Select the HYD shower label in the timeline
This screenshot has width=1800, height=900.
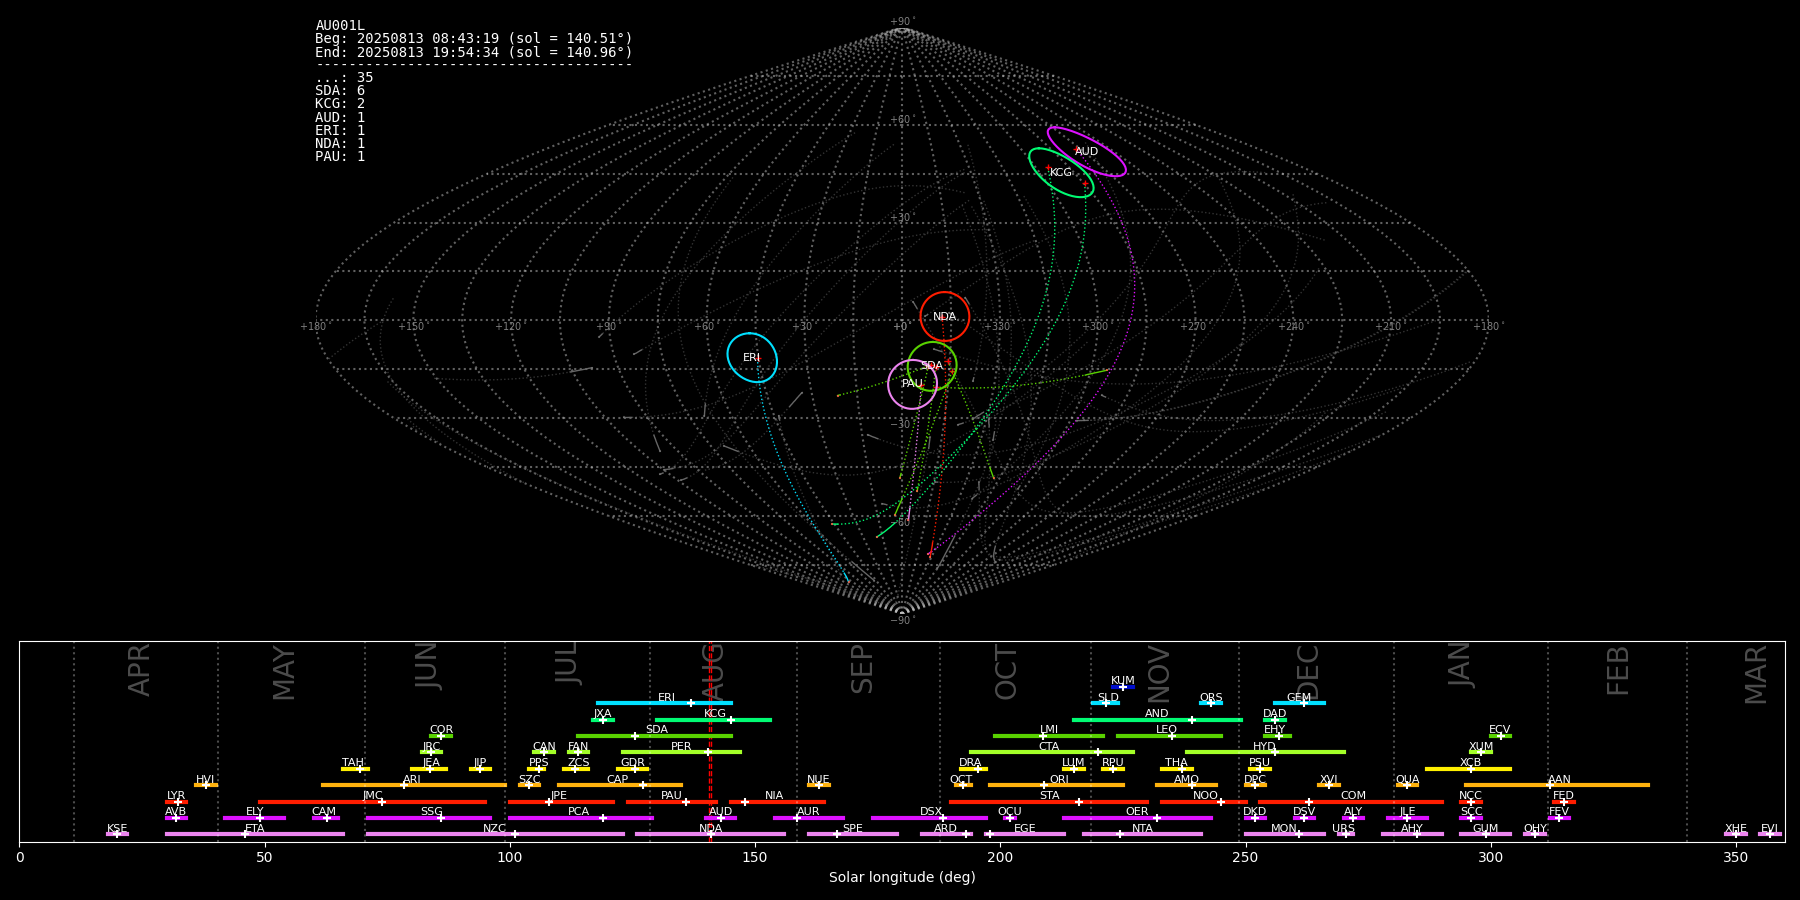click(x=1264, y=747)
